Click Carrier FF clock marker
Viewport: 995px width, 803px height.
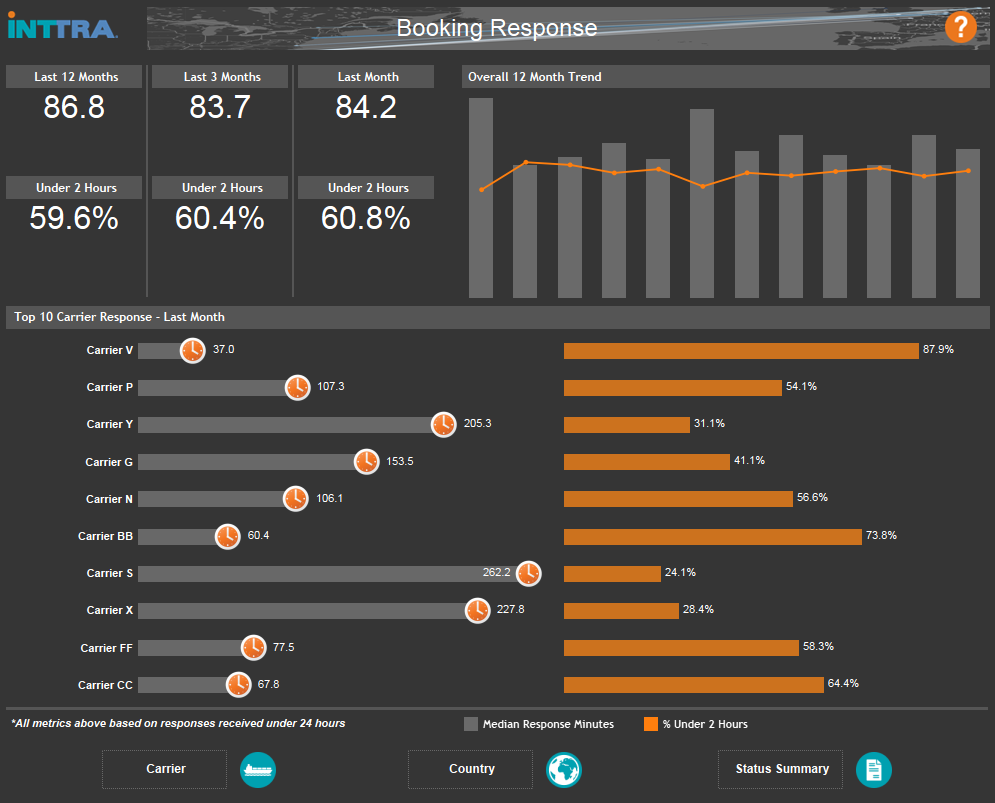point(253,647)
